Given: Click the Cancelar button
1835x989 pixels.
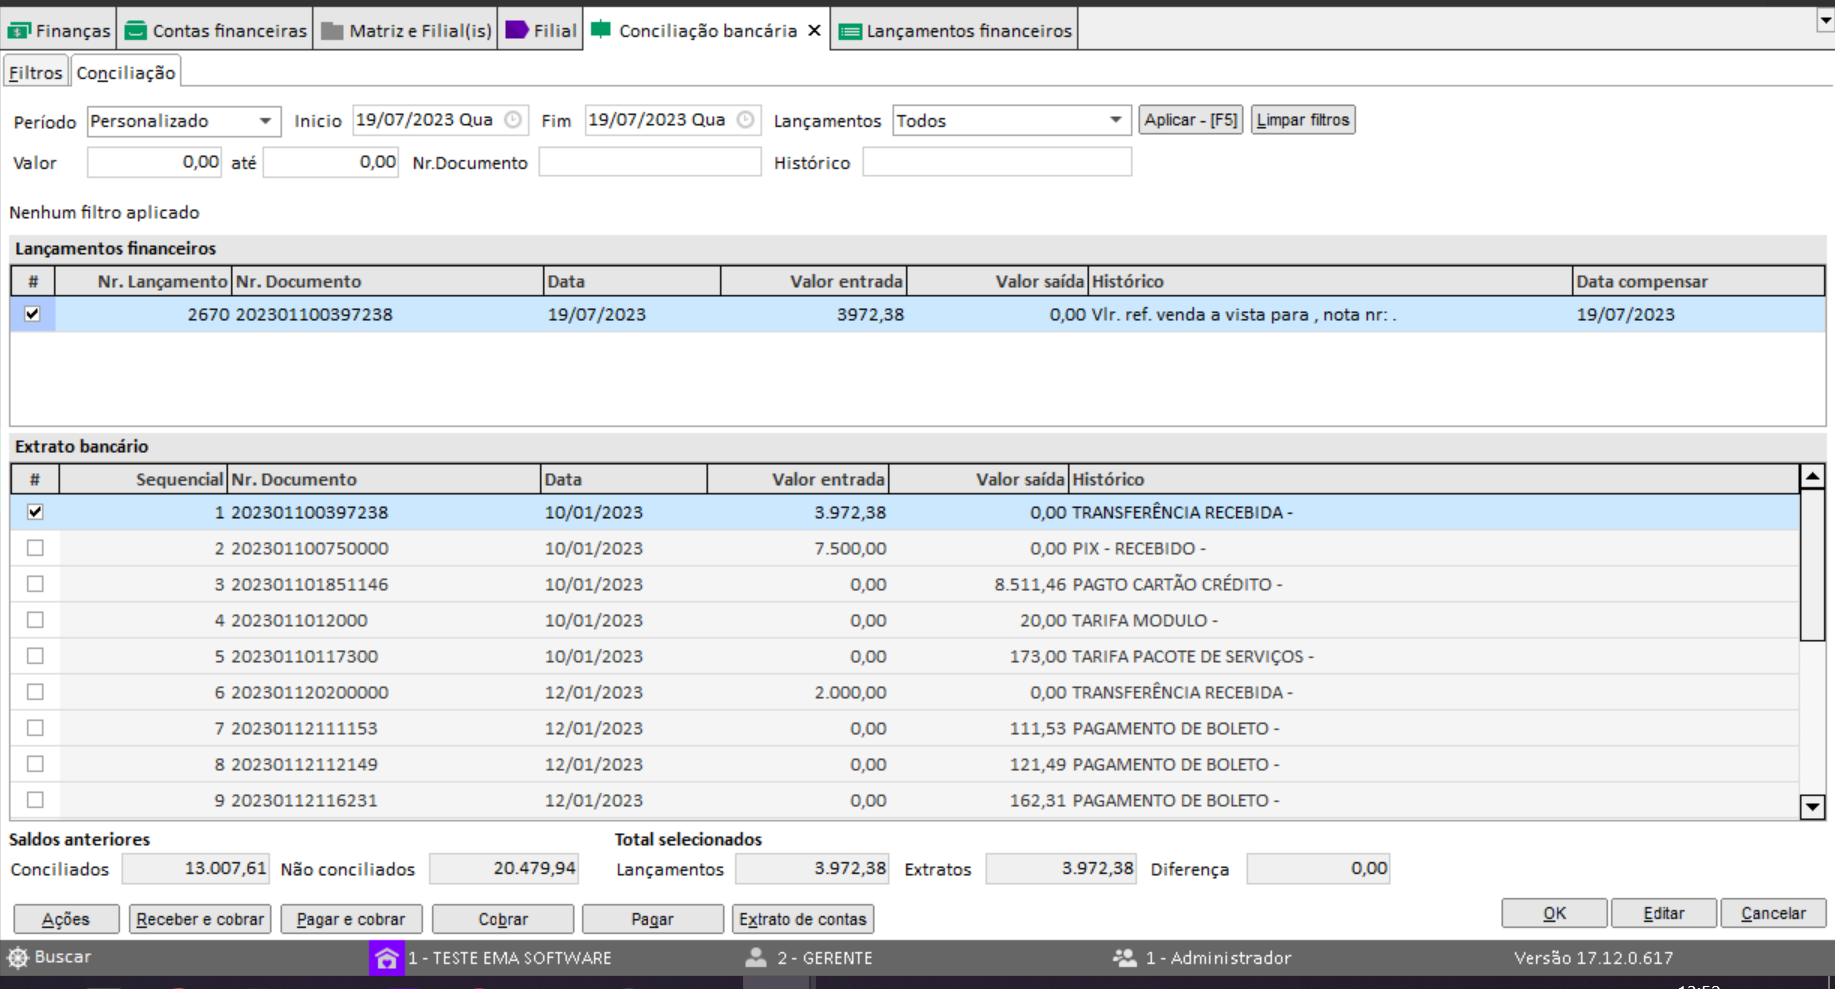Looking at the screenshot, I should 1773,913.
